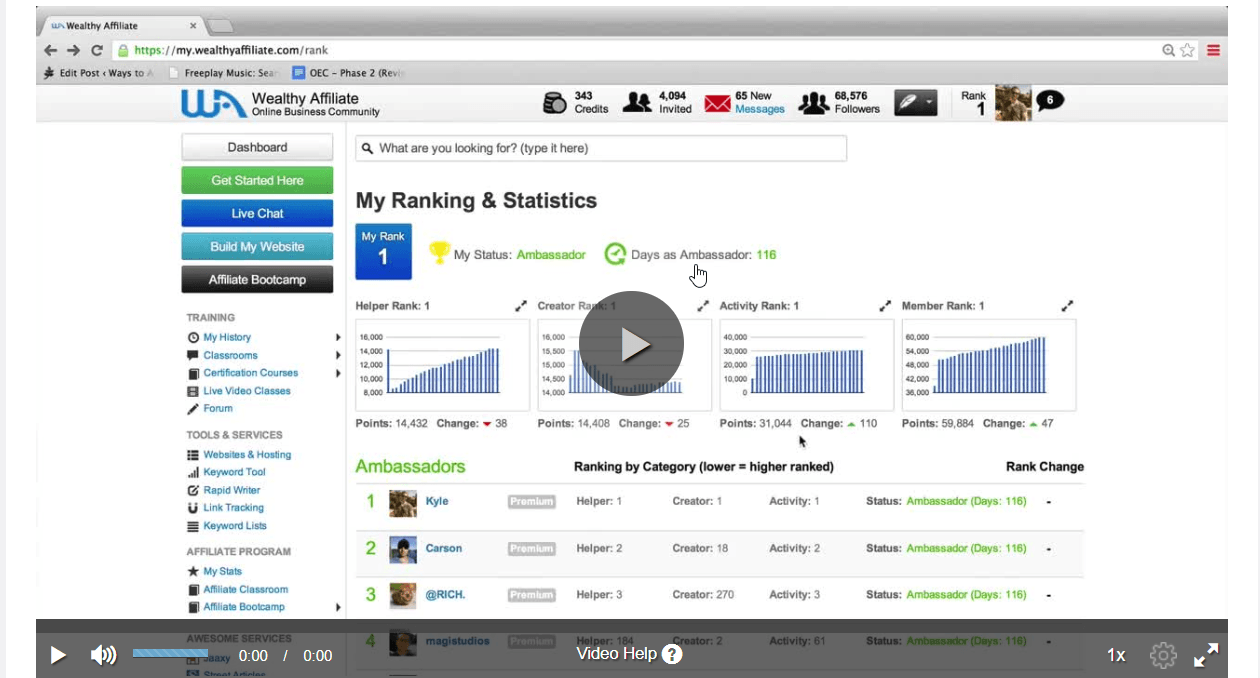Expand Certification Courses arrow
This screenshot has width=1260, height=678.
[338, 373]
